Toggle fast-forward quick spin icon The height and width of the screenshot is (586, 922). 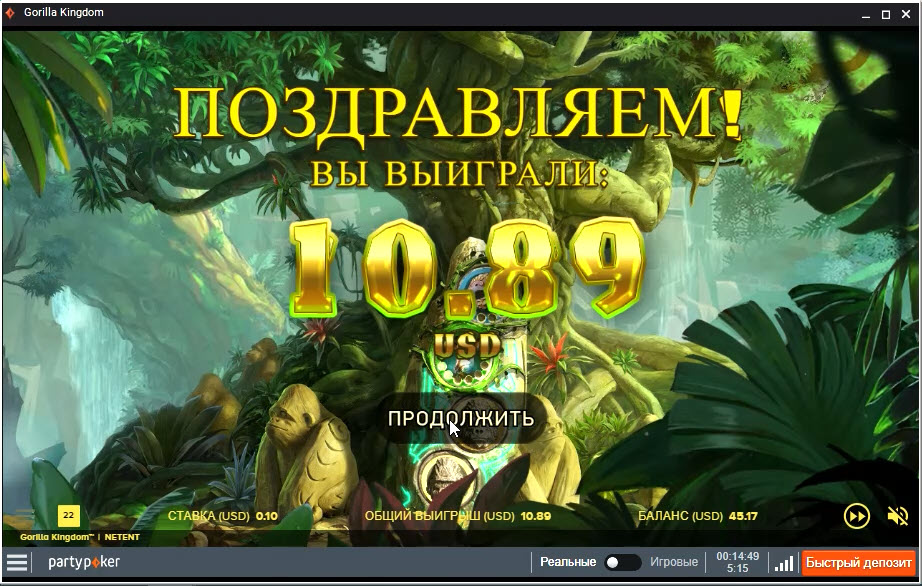[x=857, y=516]
